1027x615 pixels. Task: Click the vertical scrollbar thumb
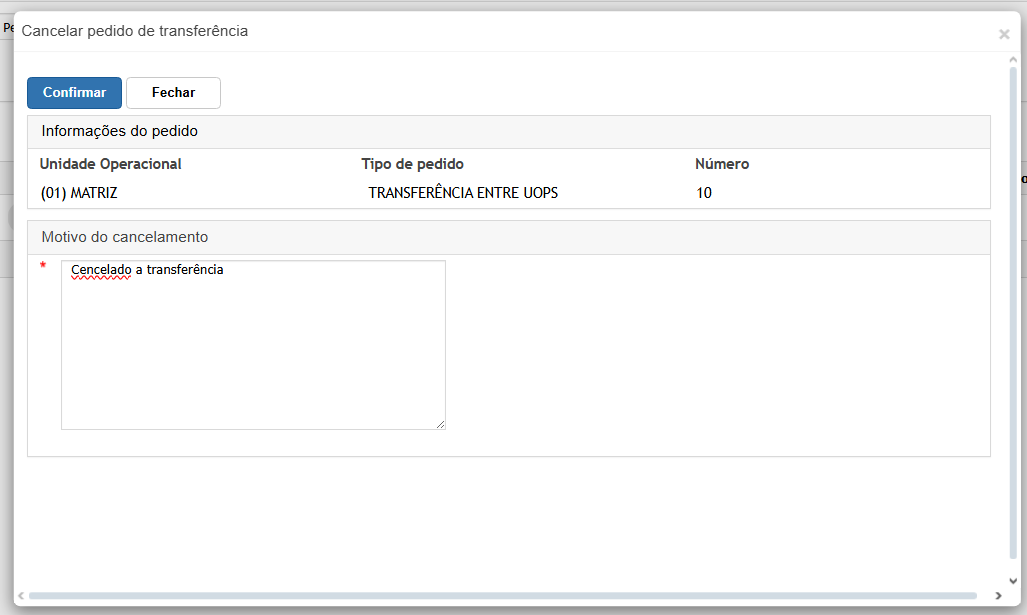click(x=1013, y=310)
